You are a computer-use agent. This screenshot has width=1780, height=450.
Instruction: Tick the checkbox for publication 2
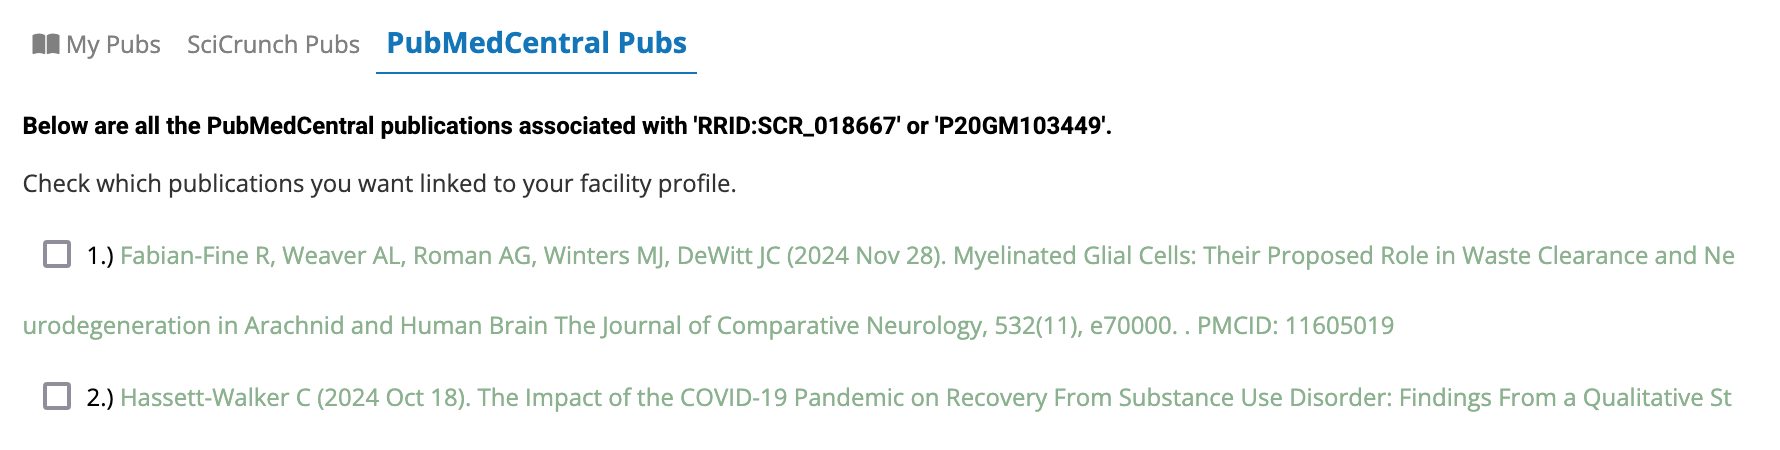point(57,397)
